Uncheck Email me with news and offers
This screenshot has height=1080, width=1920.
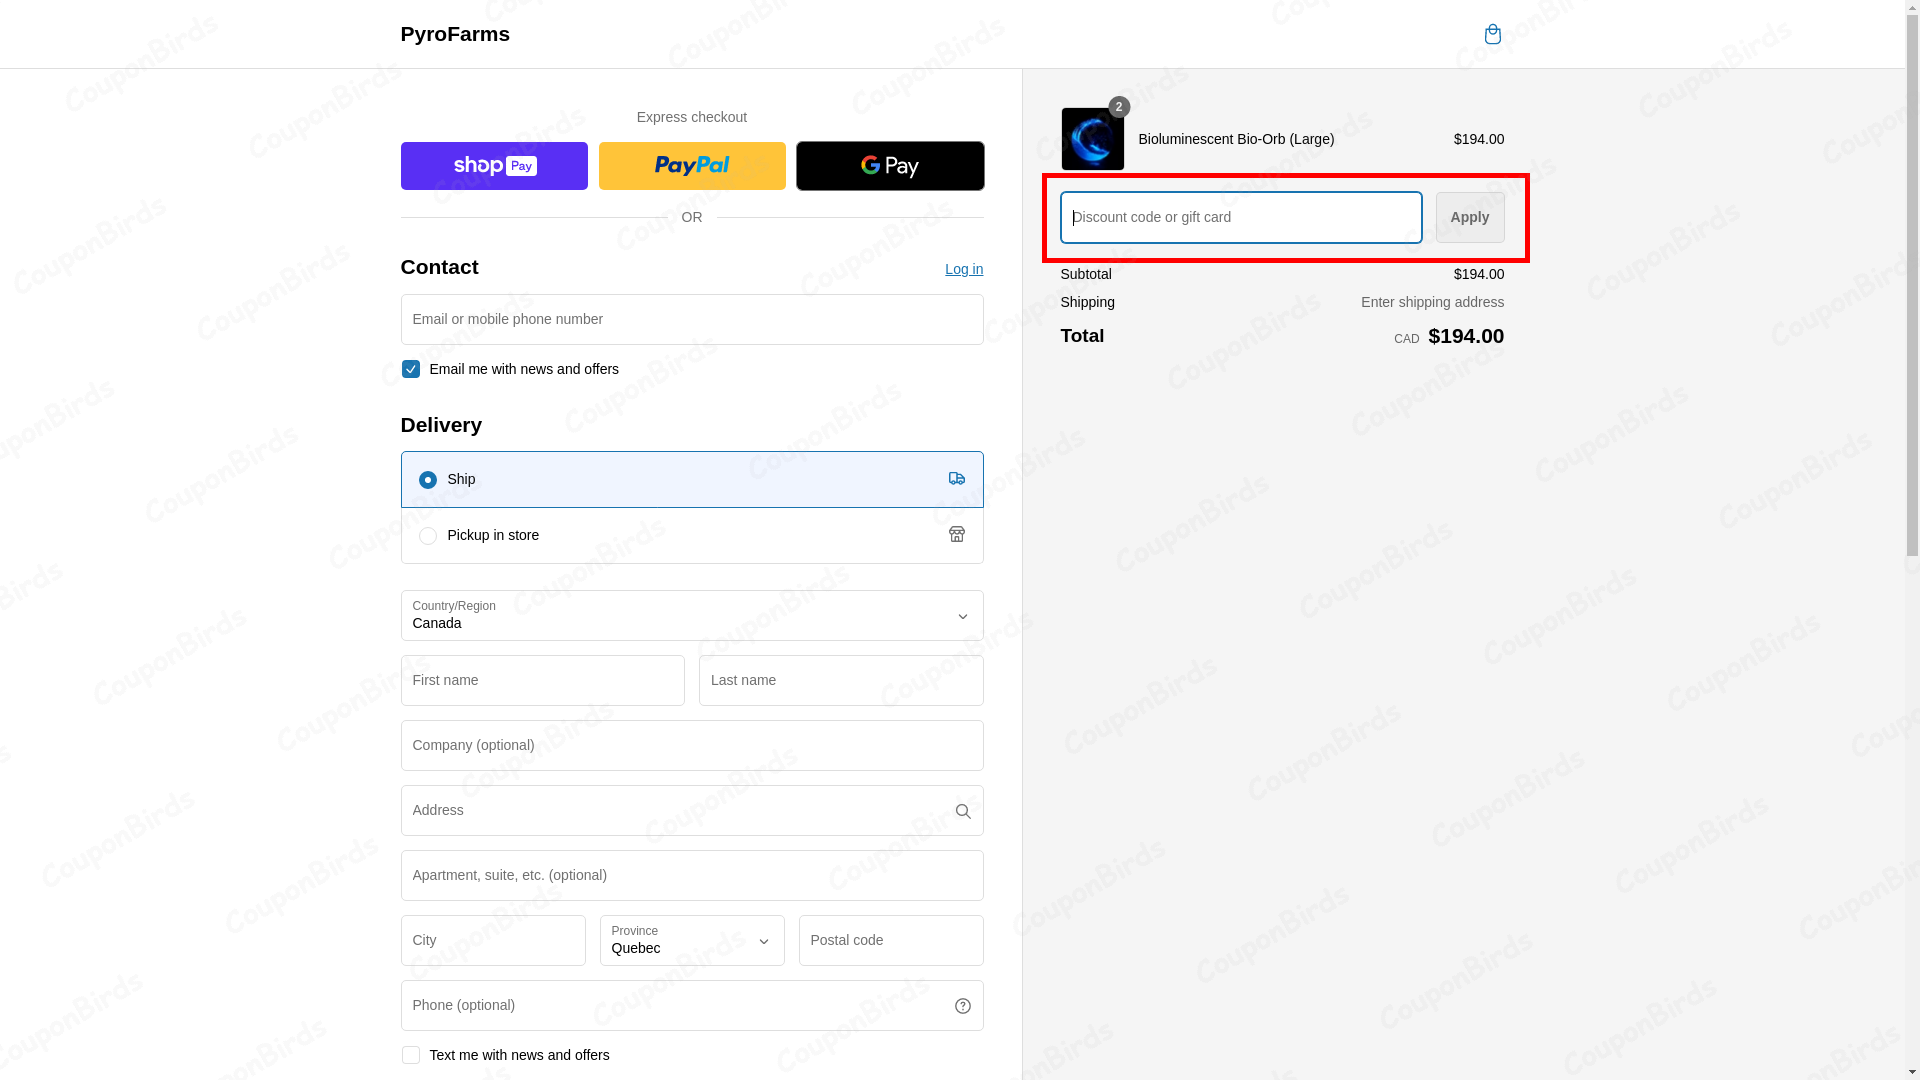[410, 369]
